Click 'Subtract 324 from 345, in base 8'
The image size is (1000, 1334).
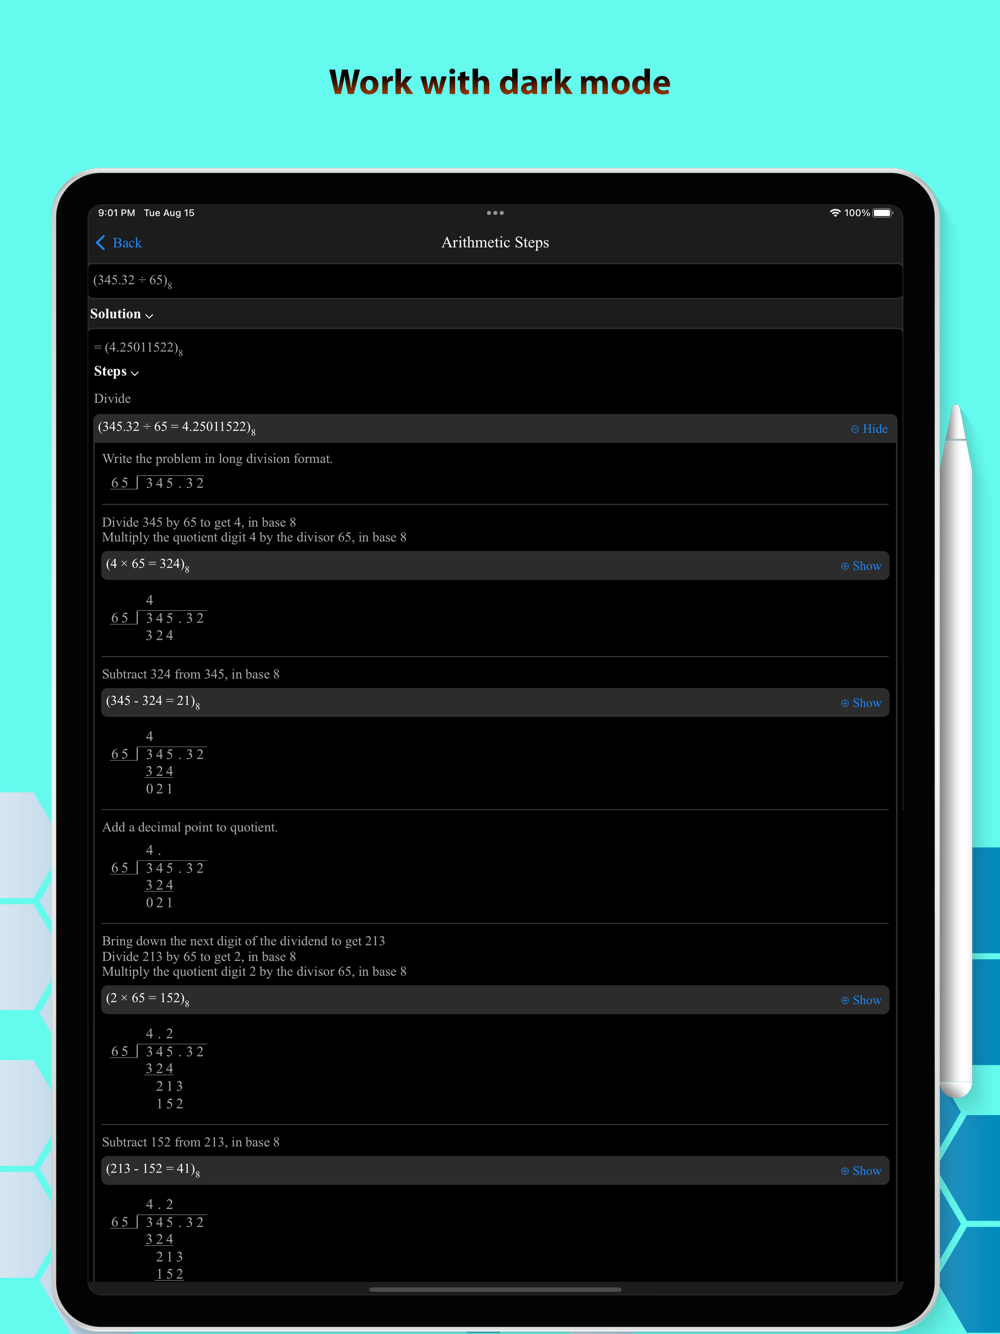[x=191, y=675]
